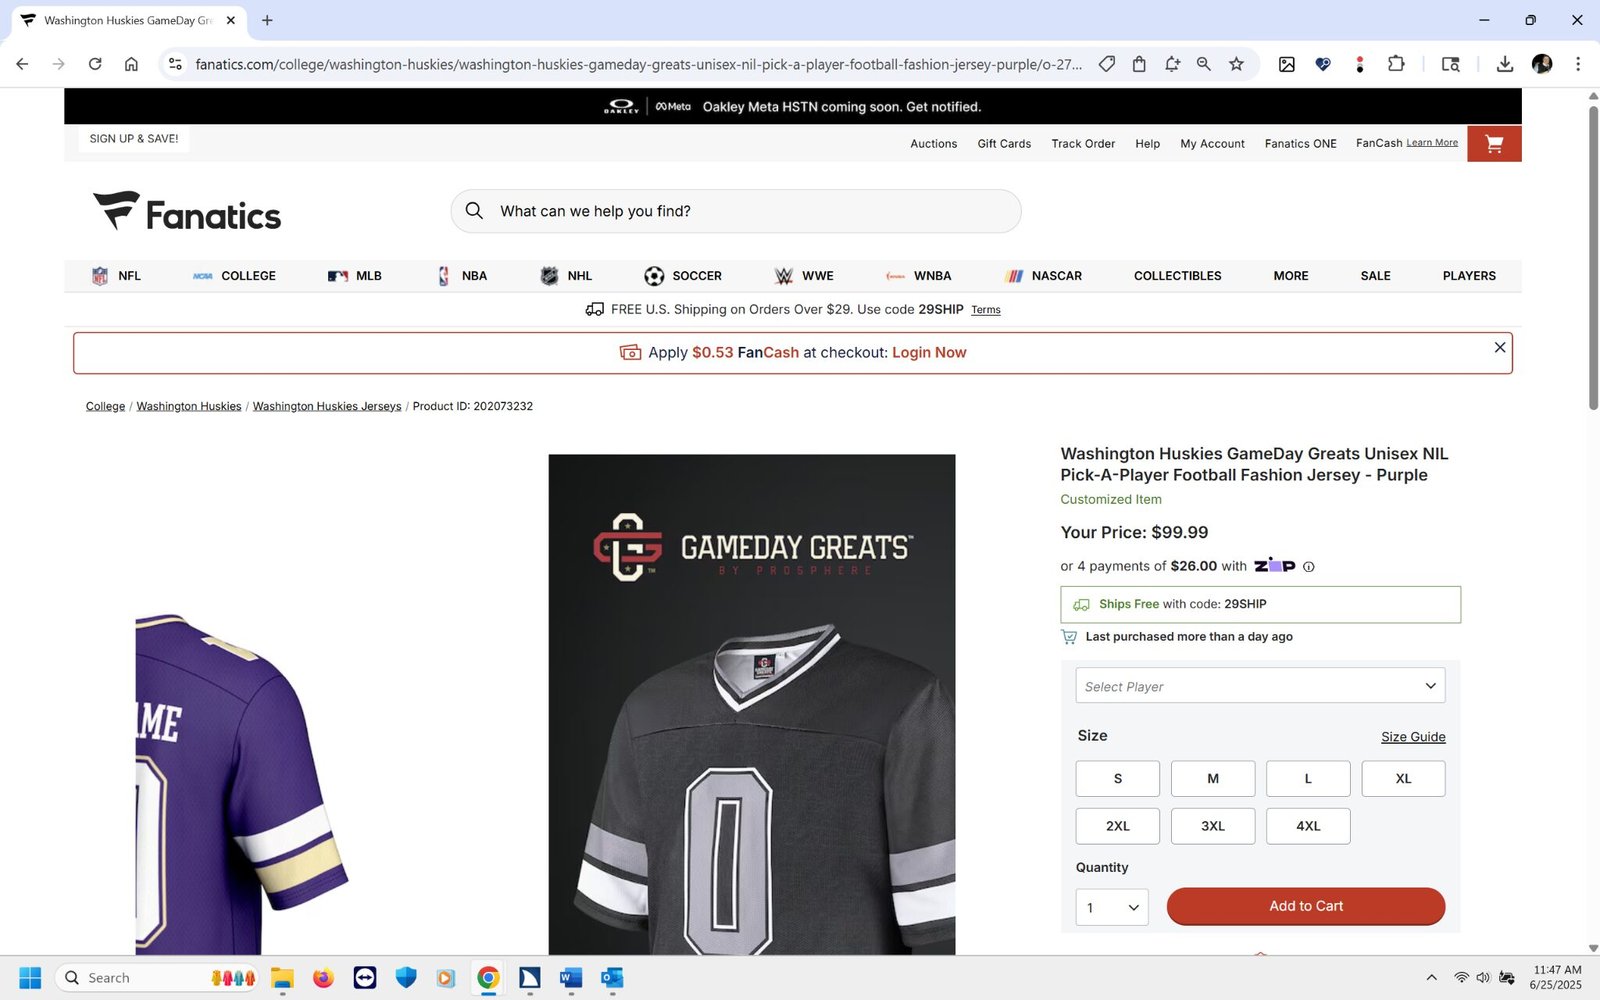
Task: Click the Chrome profile avatar
Action: [x=1542, y=64]
